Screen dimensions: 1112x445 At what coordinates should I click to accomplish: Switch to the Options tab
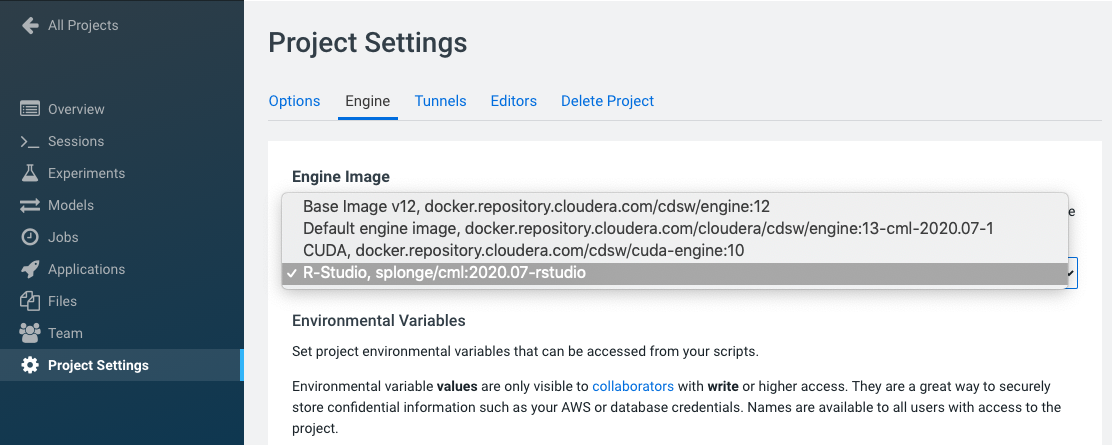click(x=294, y=101)
